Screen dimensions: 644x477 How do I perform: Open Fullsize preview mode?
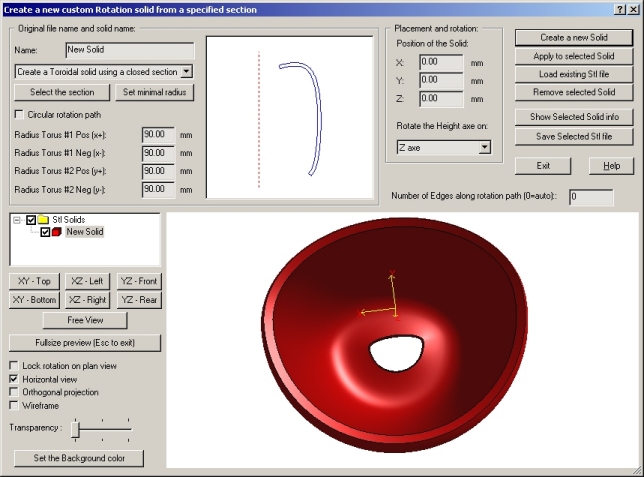85,343
